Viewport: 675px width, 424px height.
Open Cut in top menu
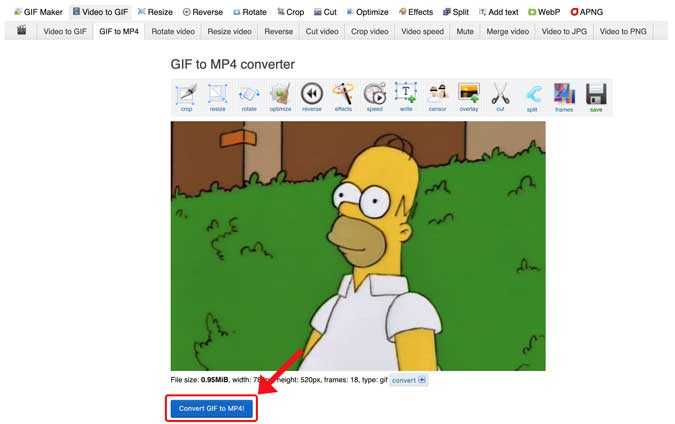(325, 12)
